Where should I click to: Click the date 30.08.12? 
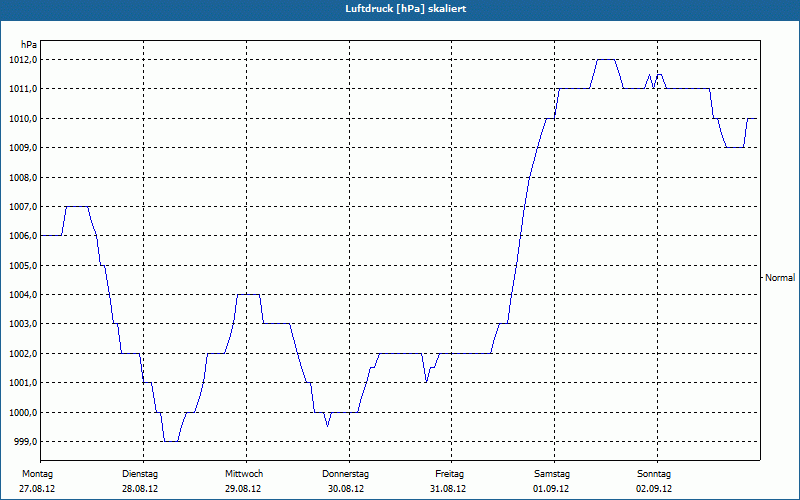(x=346, y=489)
